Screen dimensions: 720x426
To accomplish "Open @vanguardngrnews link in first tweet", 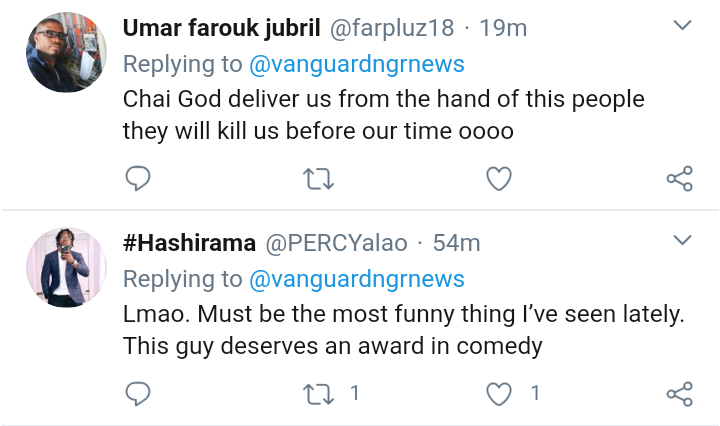I will pos(357,64).
